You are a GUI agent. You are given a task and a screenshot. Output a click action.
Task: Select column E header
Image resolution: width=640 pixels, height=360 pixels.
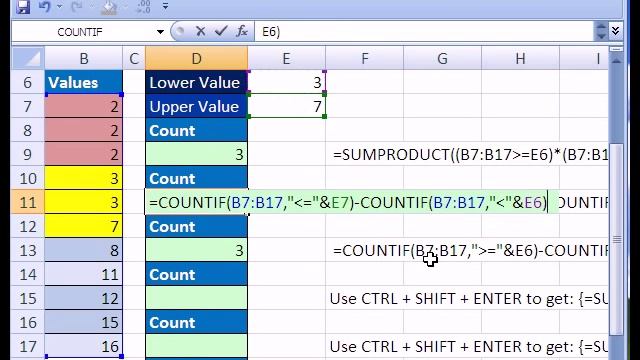click(287, 59)
